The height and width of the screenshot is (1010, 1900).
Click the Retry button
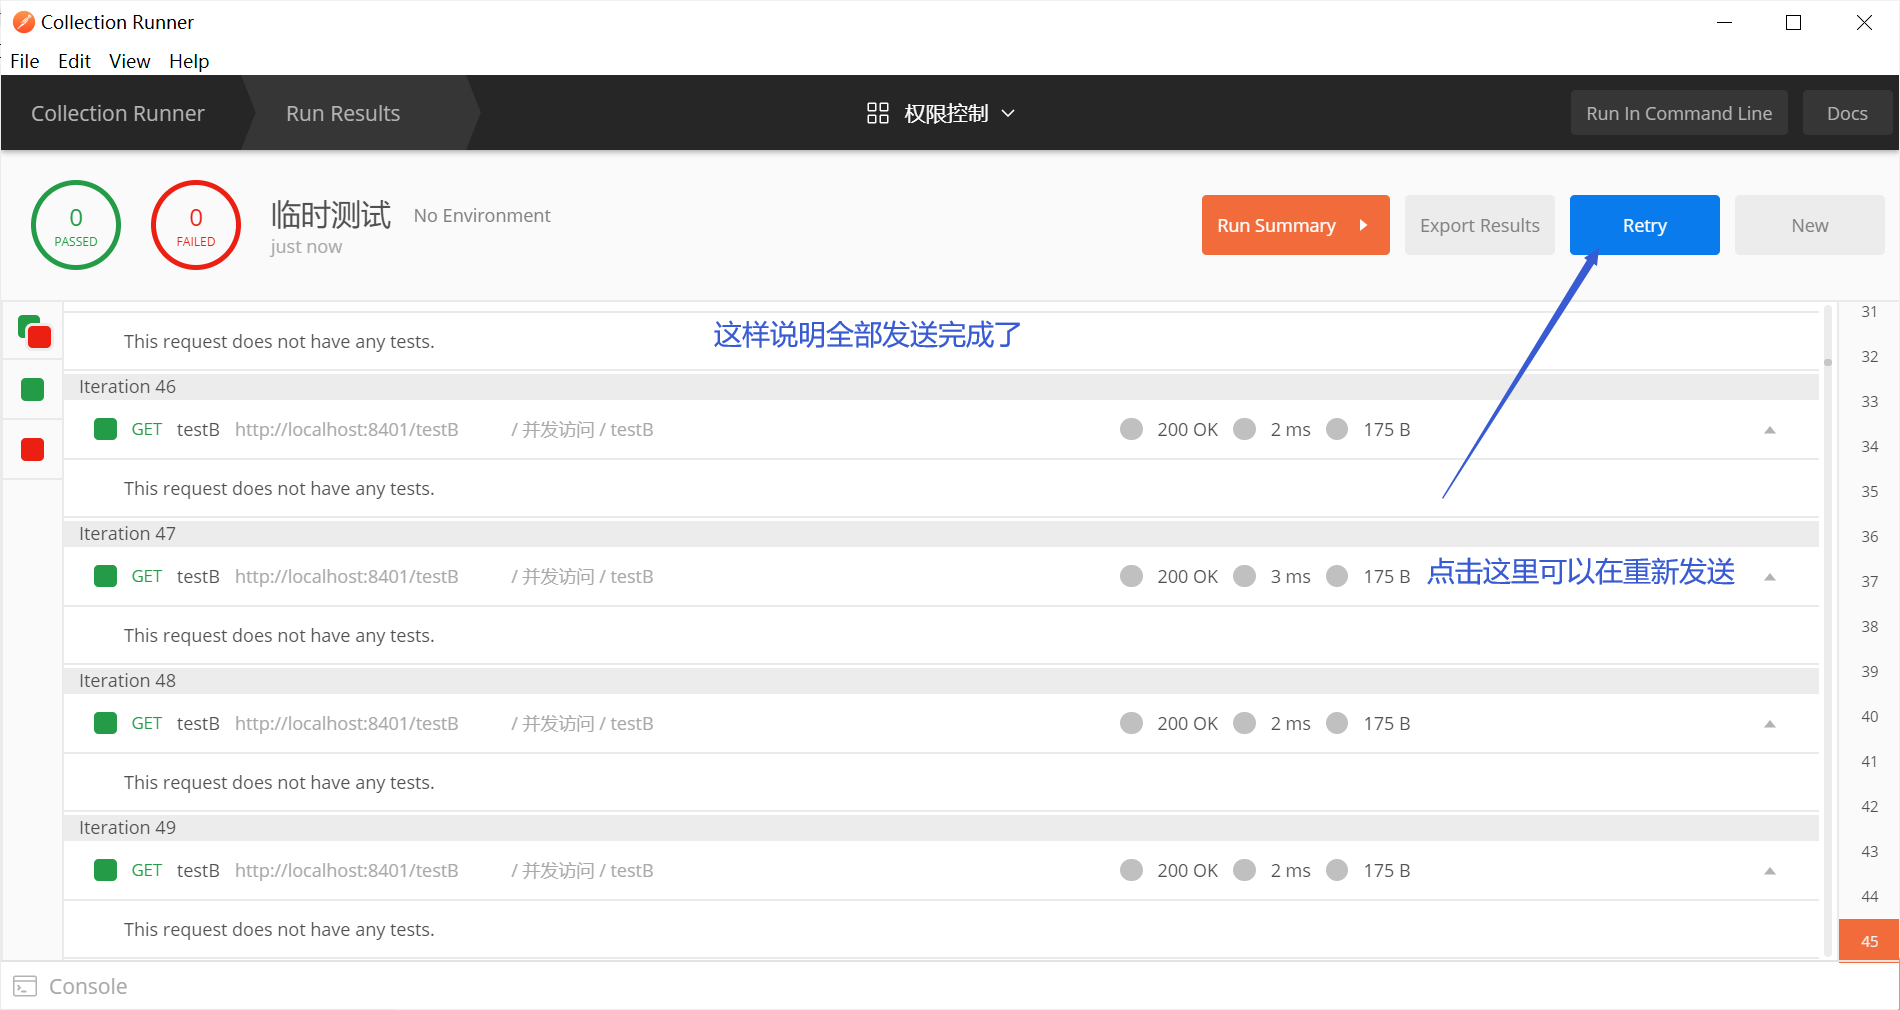pyautogui.click(x=1644, y=225)
